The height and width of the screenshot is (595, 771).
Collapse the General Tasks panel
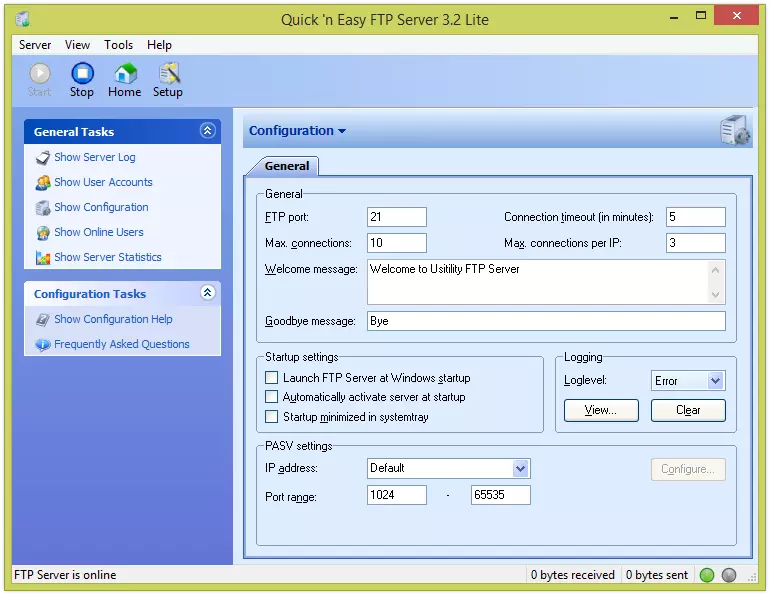207,131
